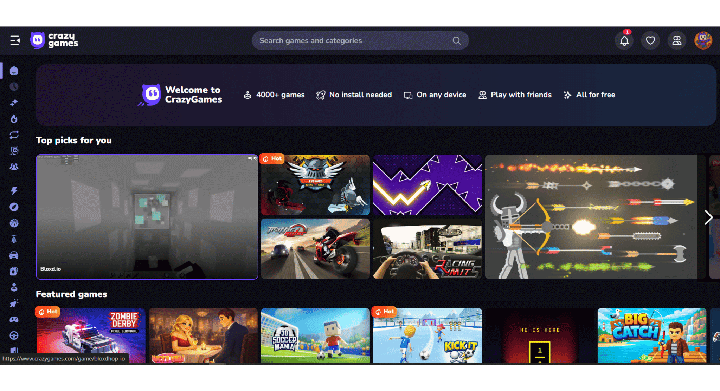Open the Kick It game thumbnail
Screen dimensions: 720x391
pyautogui.click(x=427, y=335)
